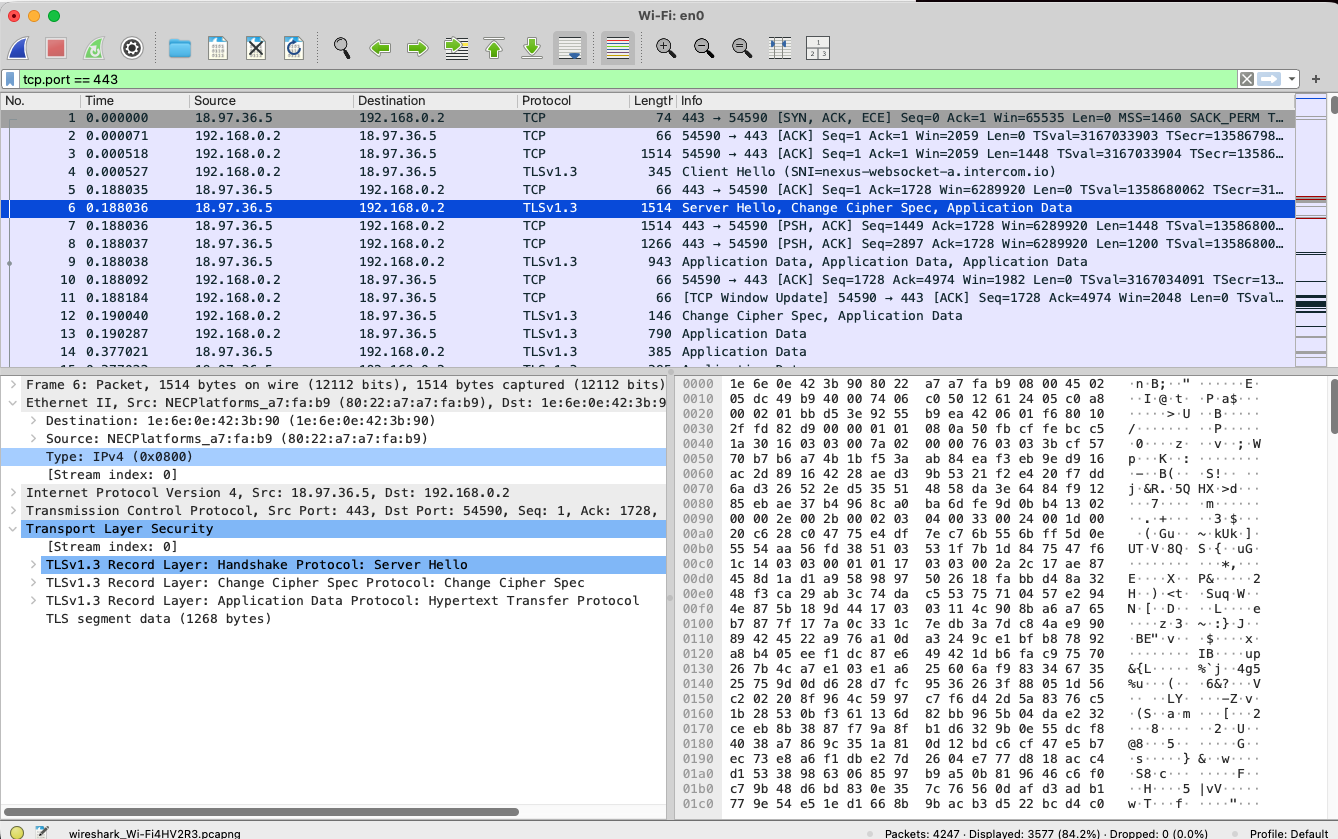Screen dimensions: 1338x839
Task: Start capturing packets with shark fin icon
Action: 20,48
